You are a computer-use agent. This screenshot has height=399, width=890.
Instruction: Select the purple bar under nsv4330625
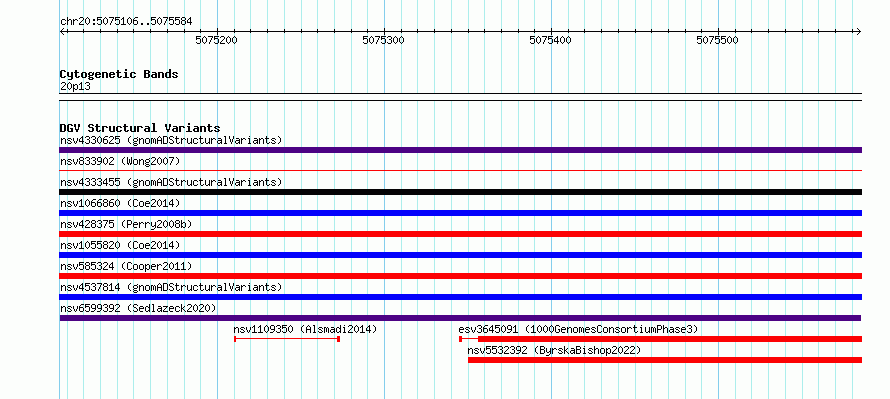point(460,150)
